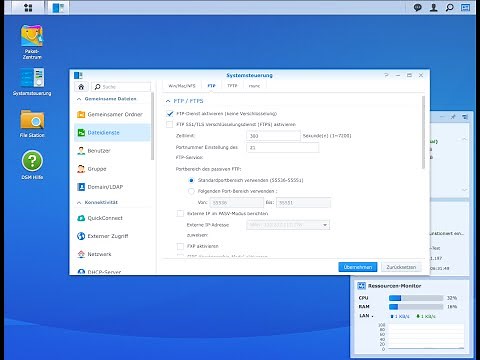Click the FTP port number field
Viewport: 480px width, 360px height.
click(283, 148)
